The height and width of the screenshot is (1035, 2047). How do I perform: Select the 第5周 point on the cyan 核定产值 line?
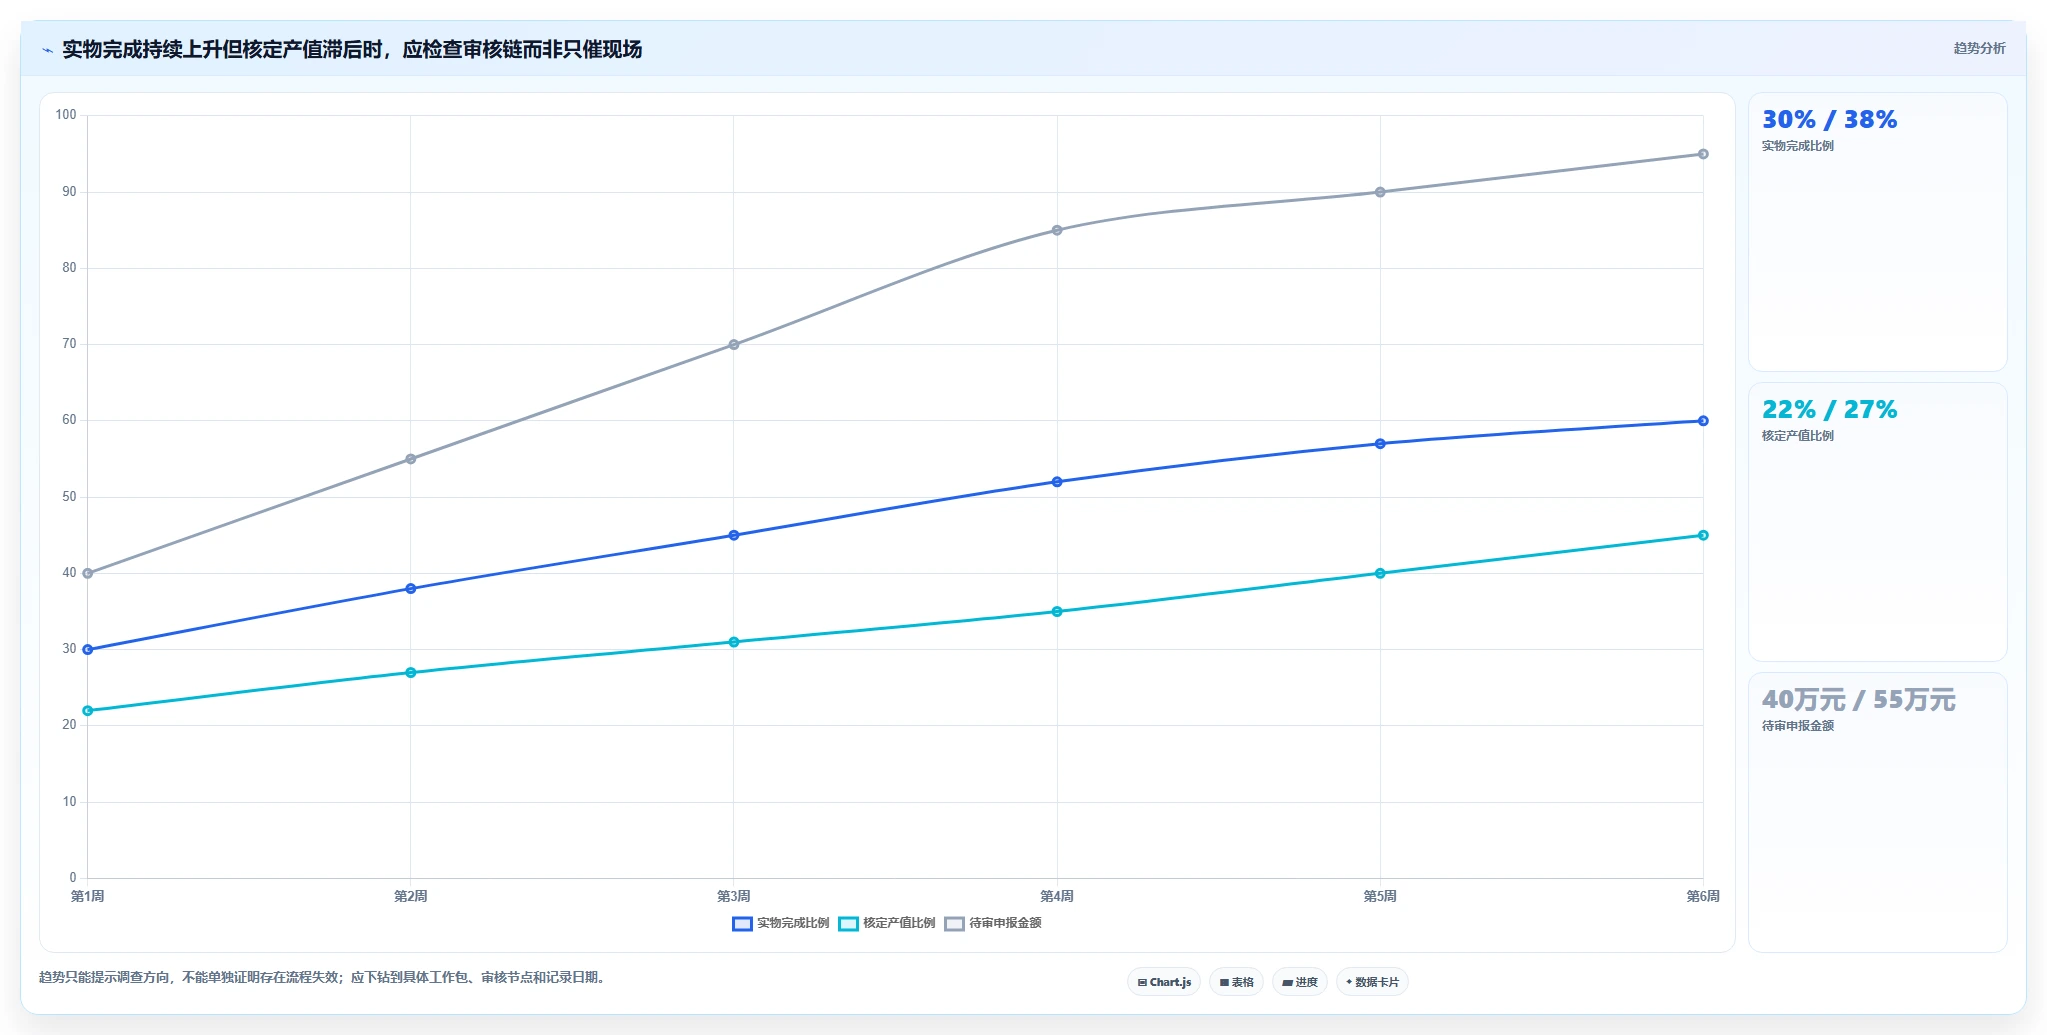tap(1380, 574)
